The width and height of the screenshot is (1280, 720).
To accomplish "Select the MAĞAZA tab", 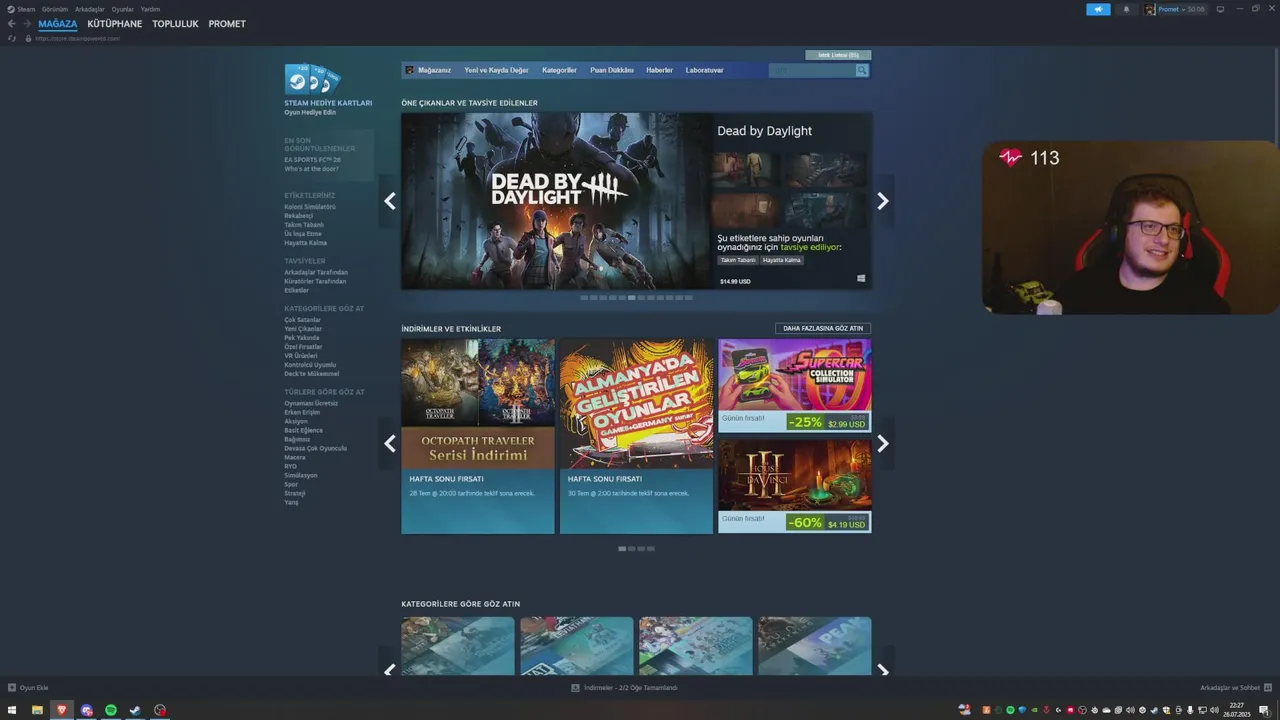I will 58,24.
